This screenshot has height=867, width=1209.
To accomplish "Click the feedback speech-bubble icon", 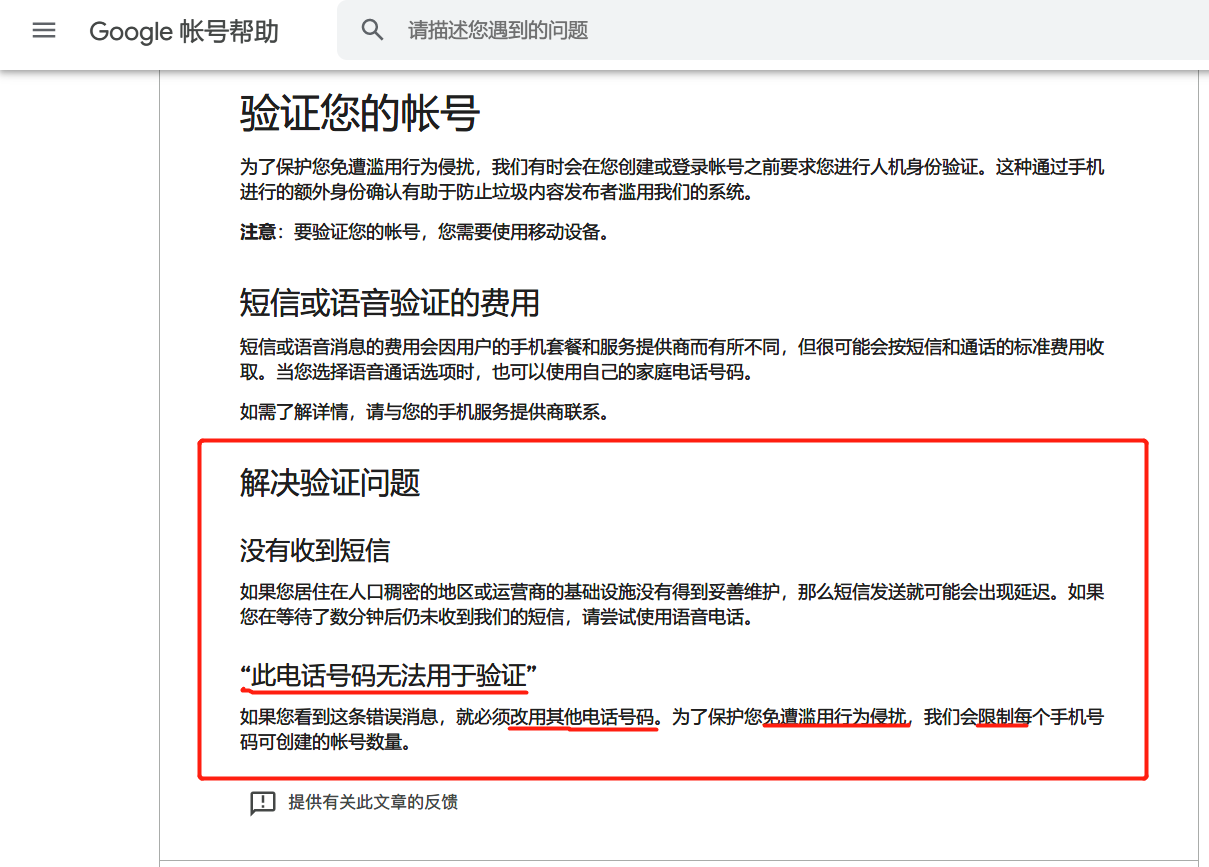I will point(262,802).
